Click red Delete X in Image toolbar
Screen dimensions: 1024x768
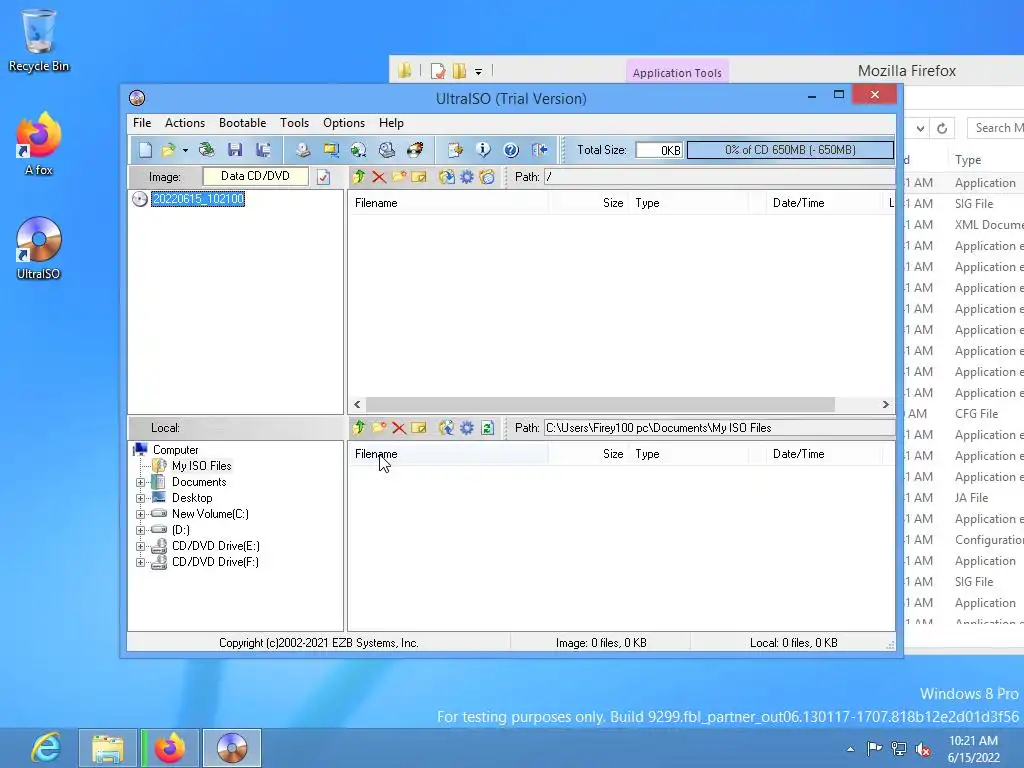click(x=379, y=177)
